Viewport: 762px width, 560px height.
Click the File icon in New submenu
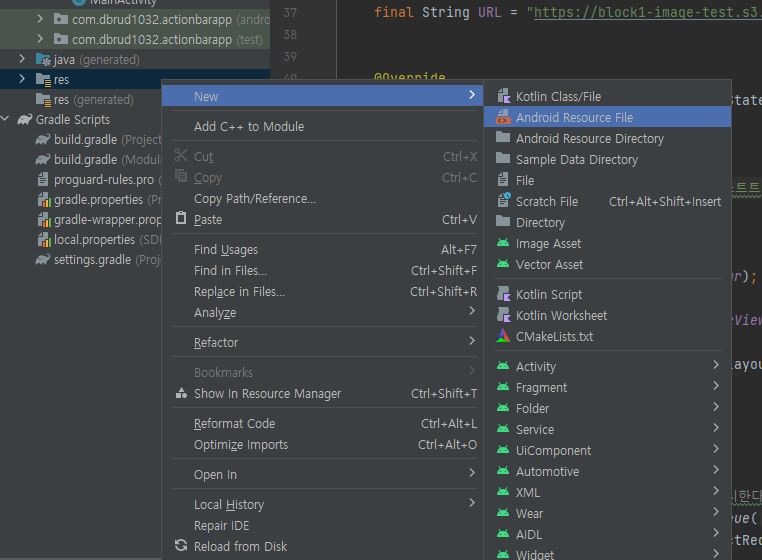503,180
